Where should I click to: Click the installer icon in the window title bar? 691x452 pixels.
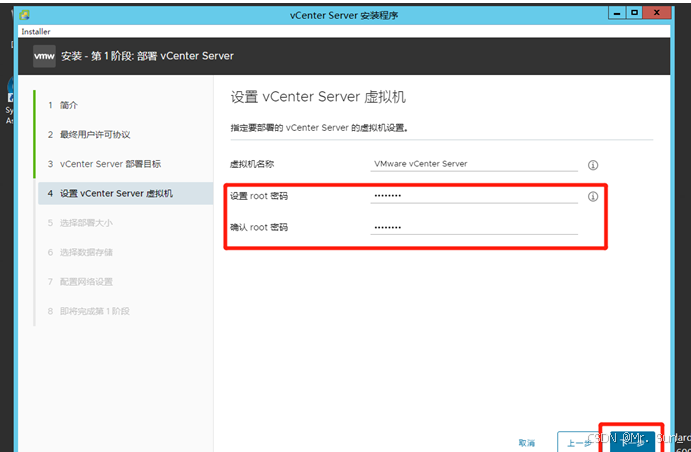(25, 15)
